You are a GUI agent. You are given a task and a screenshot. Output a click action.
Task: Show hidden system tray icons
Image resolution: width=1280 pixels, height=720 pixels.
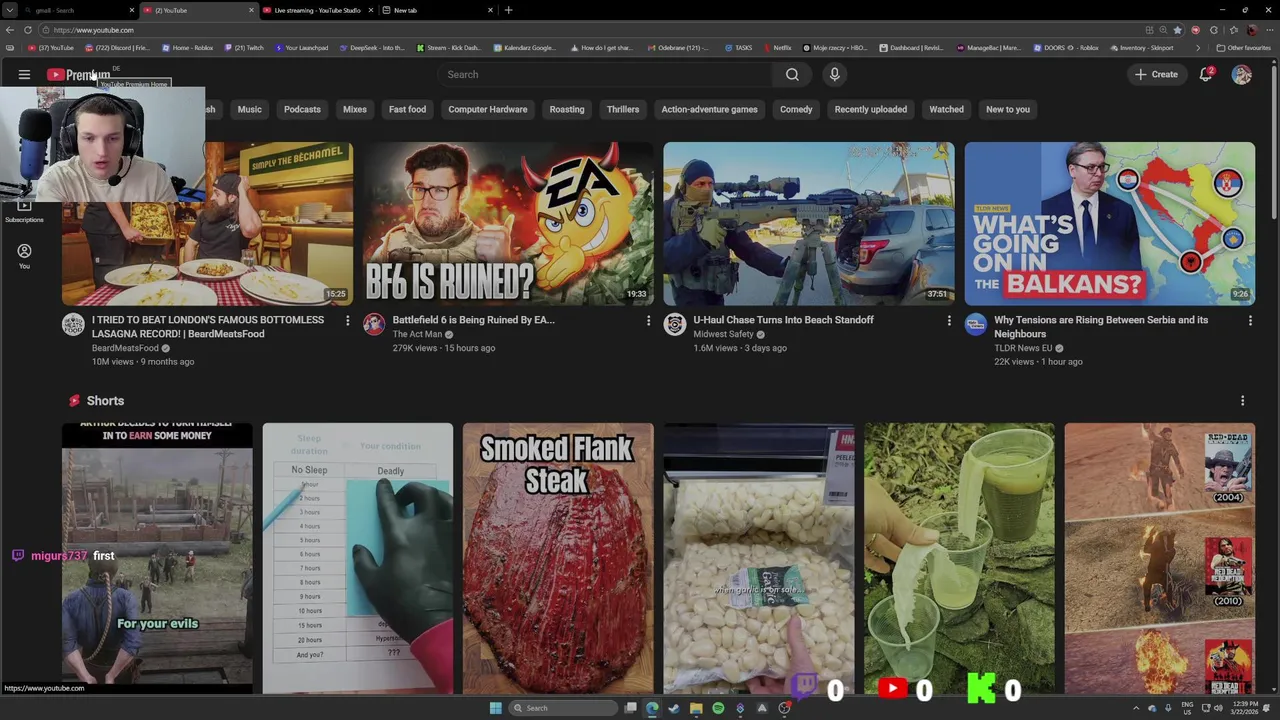coord(1135,708)
